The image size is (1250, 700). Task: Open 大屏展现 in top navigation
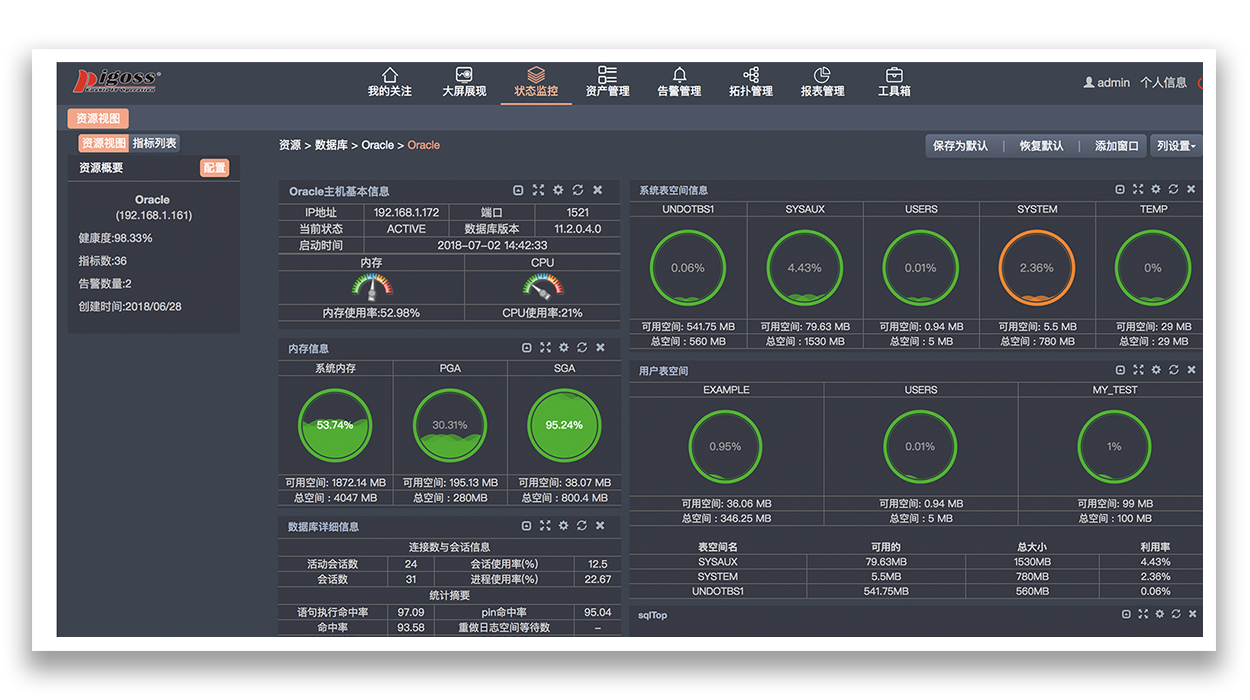click(x=464, y=82)
